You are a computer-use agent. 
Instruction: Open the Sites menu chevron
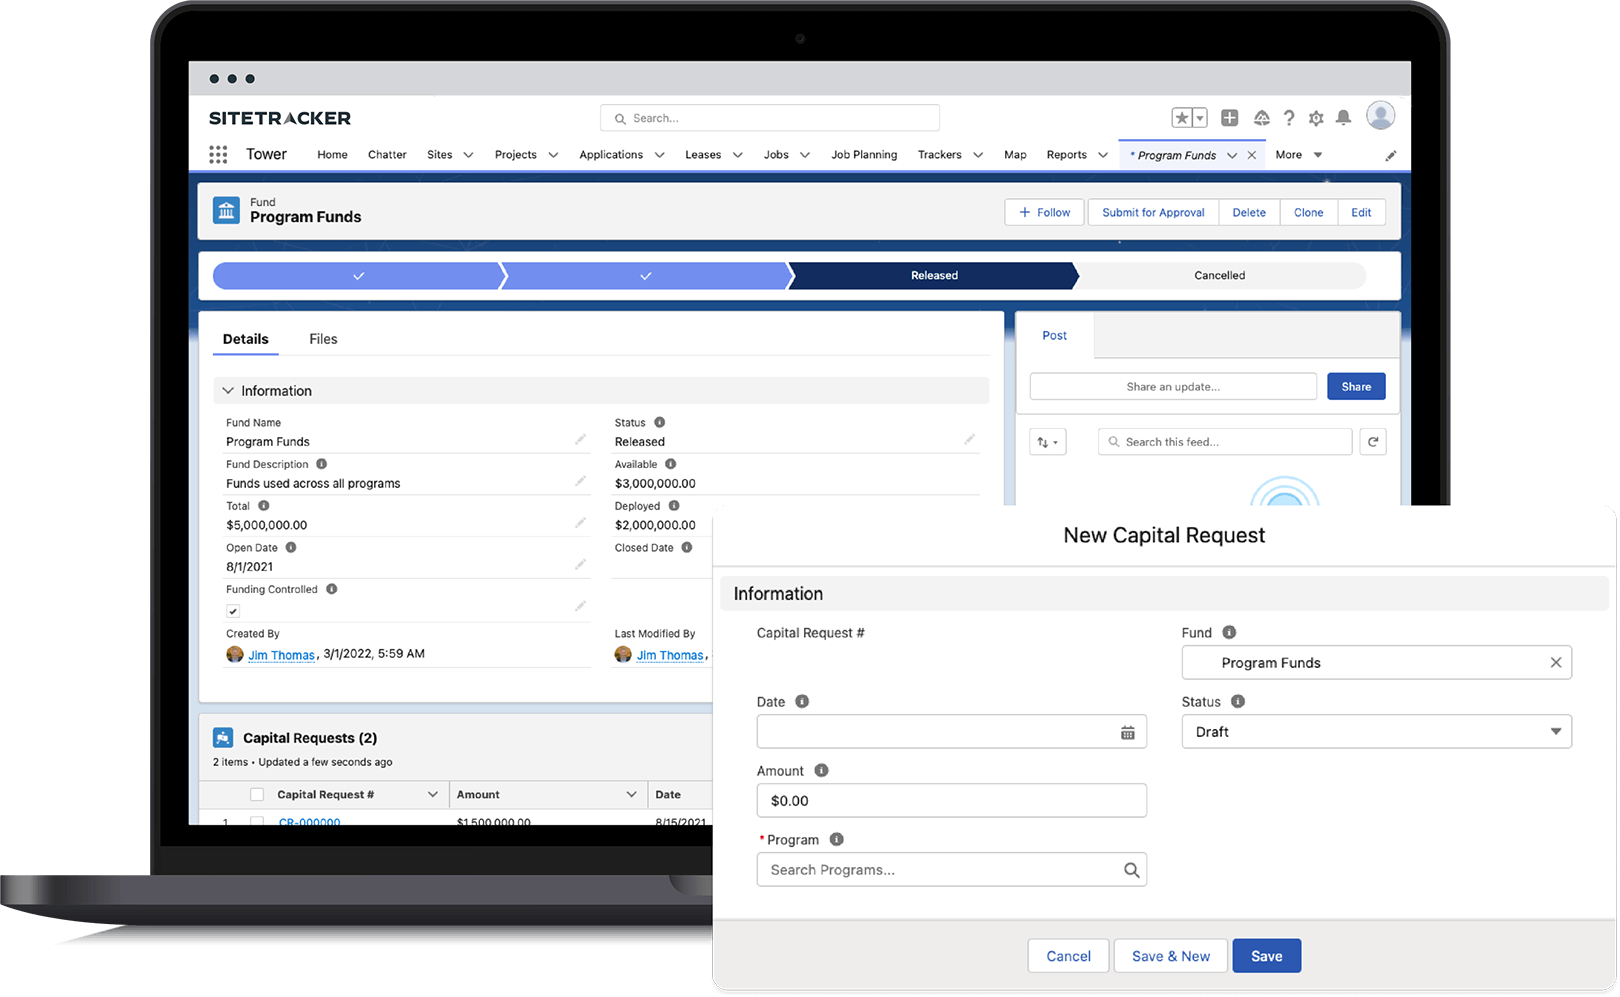467,154
